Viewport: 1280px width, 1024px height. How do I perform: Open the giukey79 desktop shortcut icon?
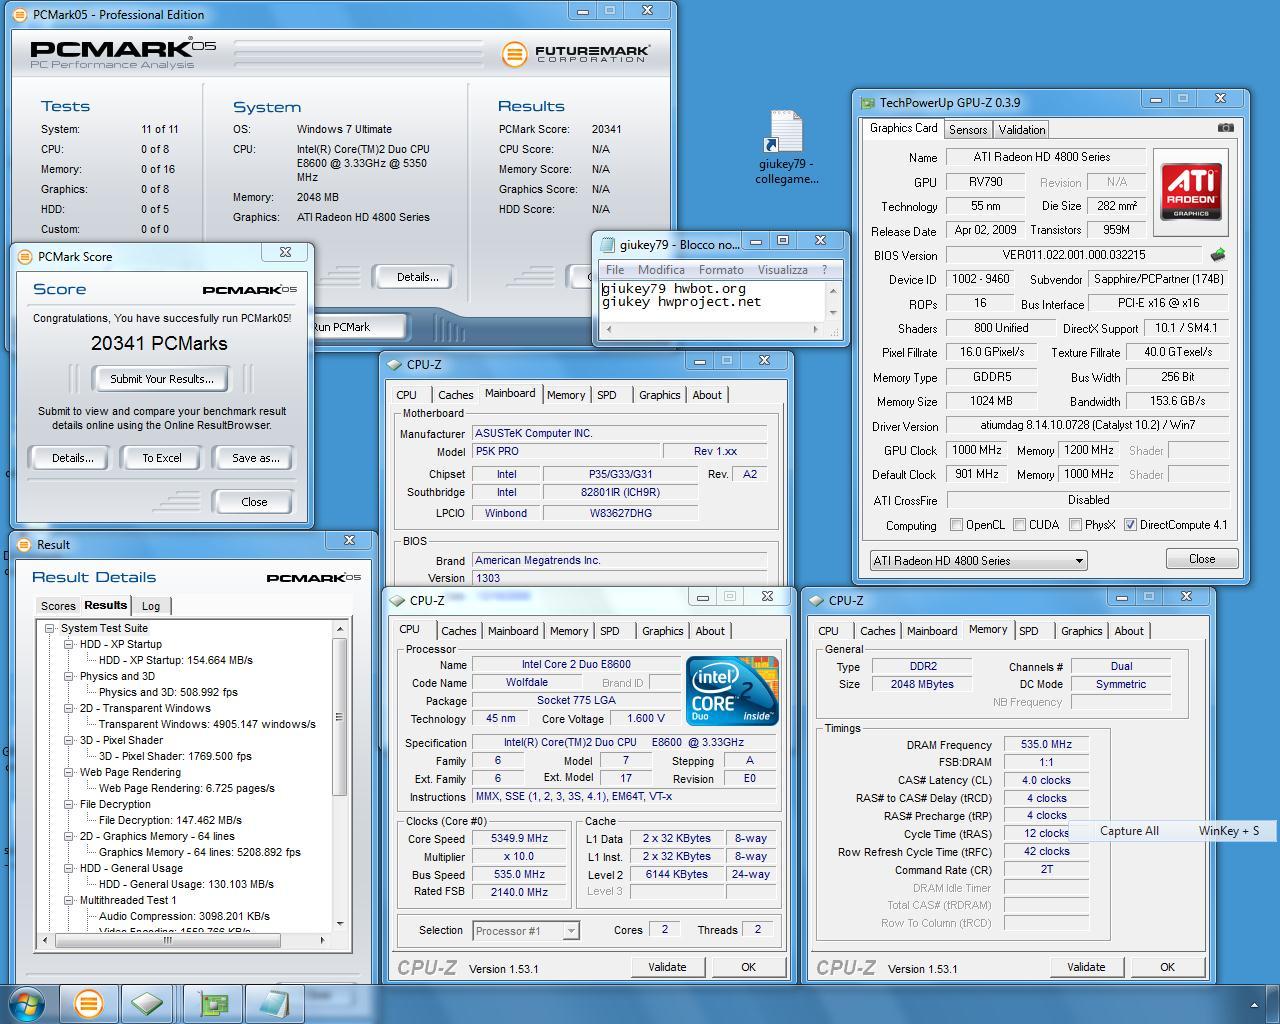click(x=786, y=147)
